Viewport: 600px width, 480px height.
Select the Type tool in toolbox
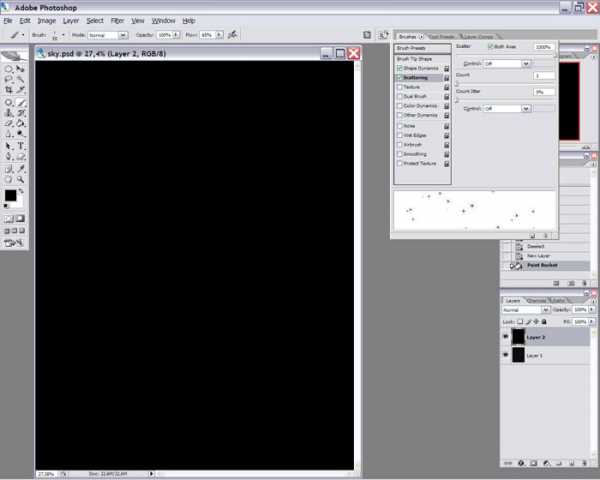(x=21, y=145)
